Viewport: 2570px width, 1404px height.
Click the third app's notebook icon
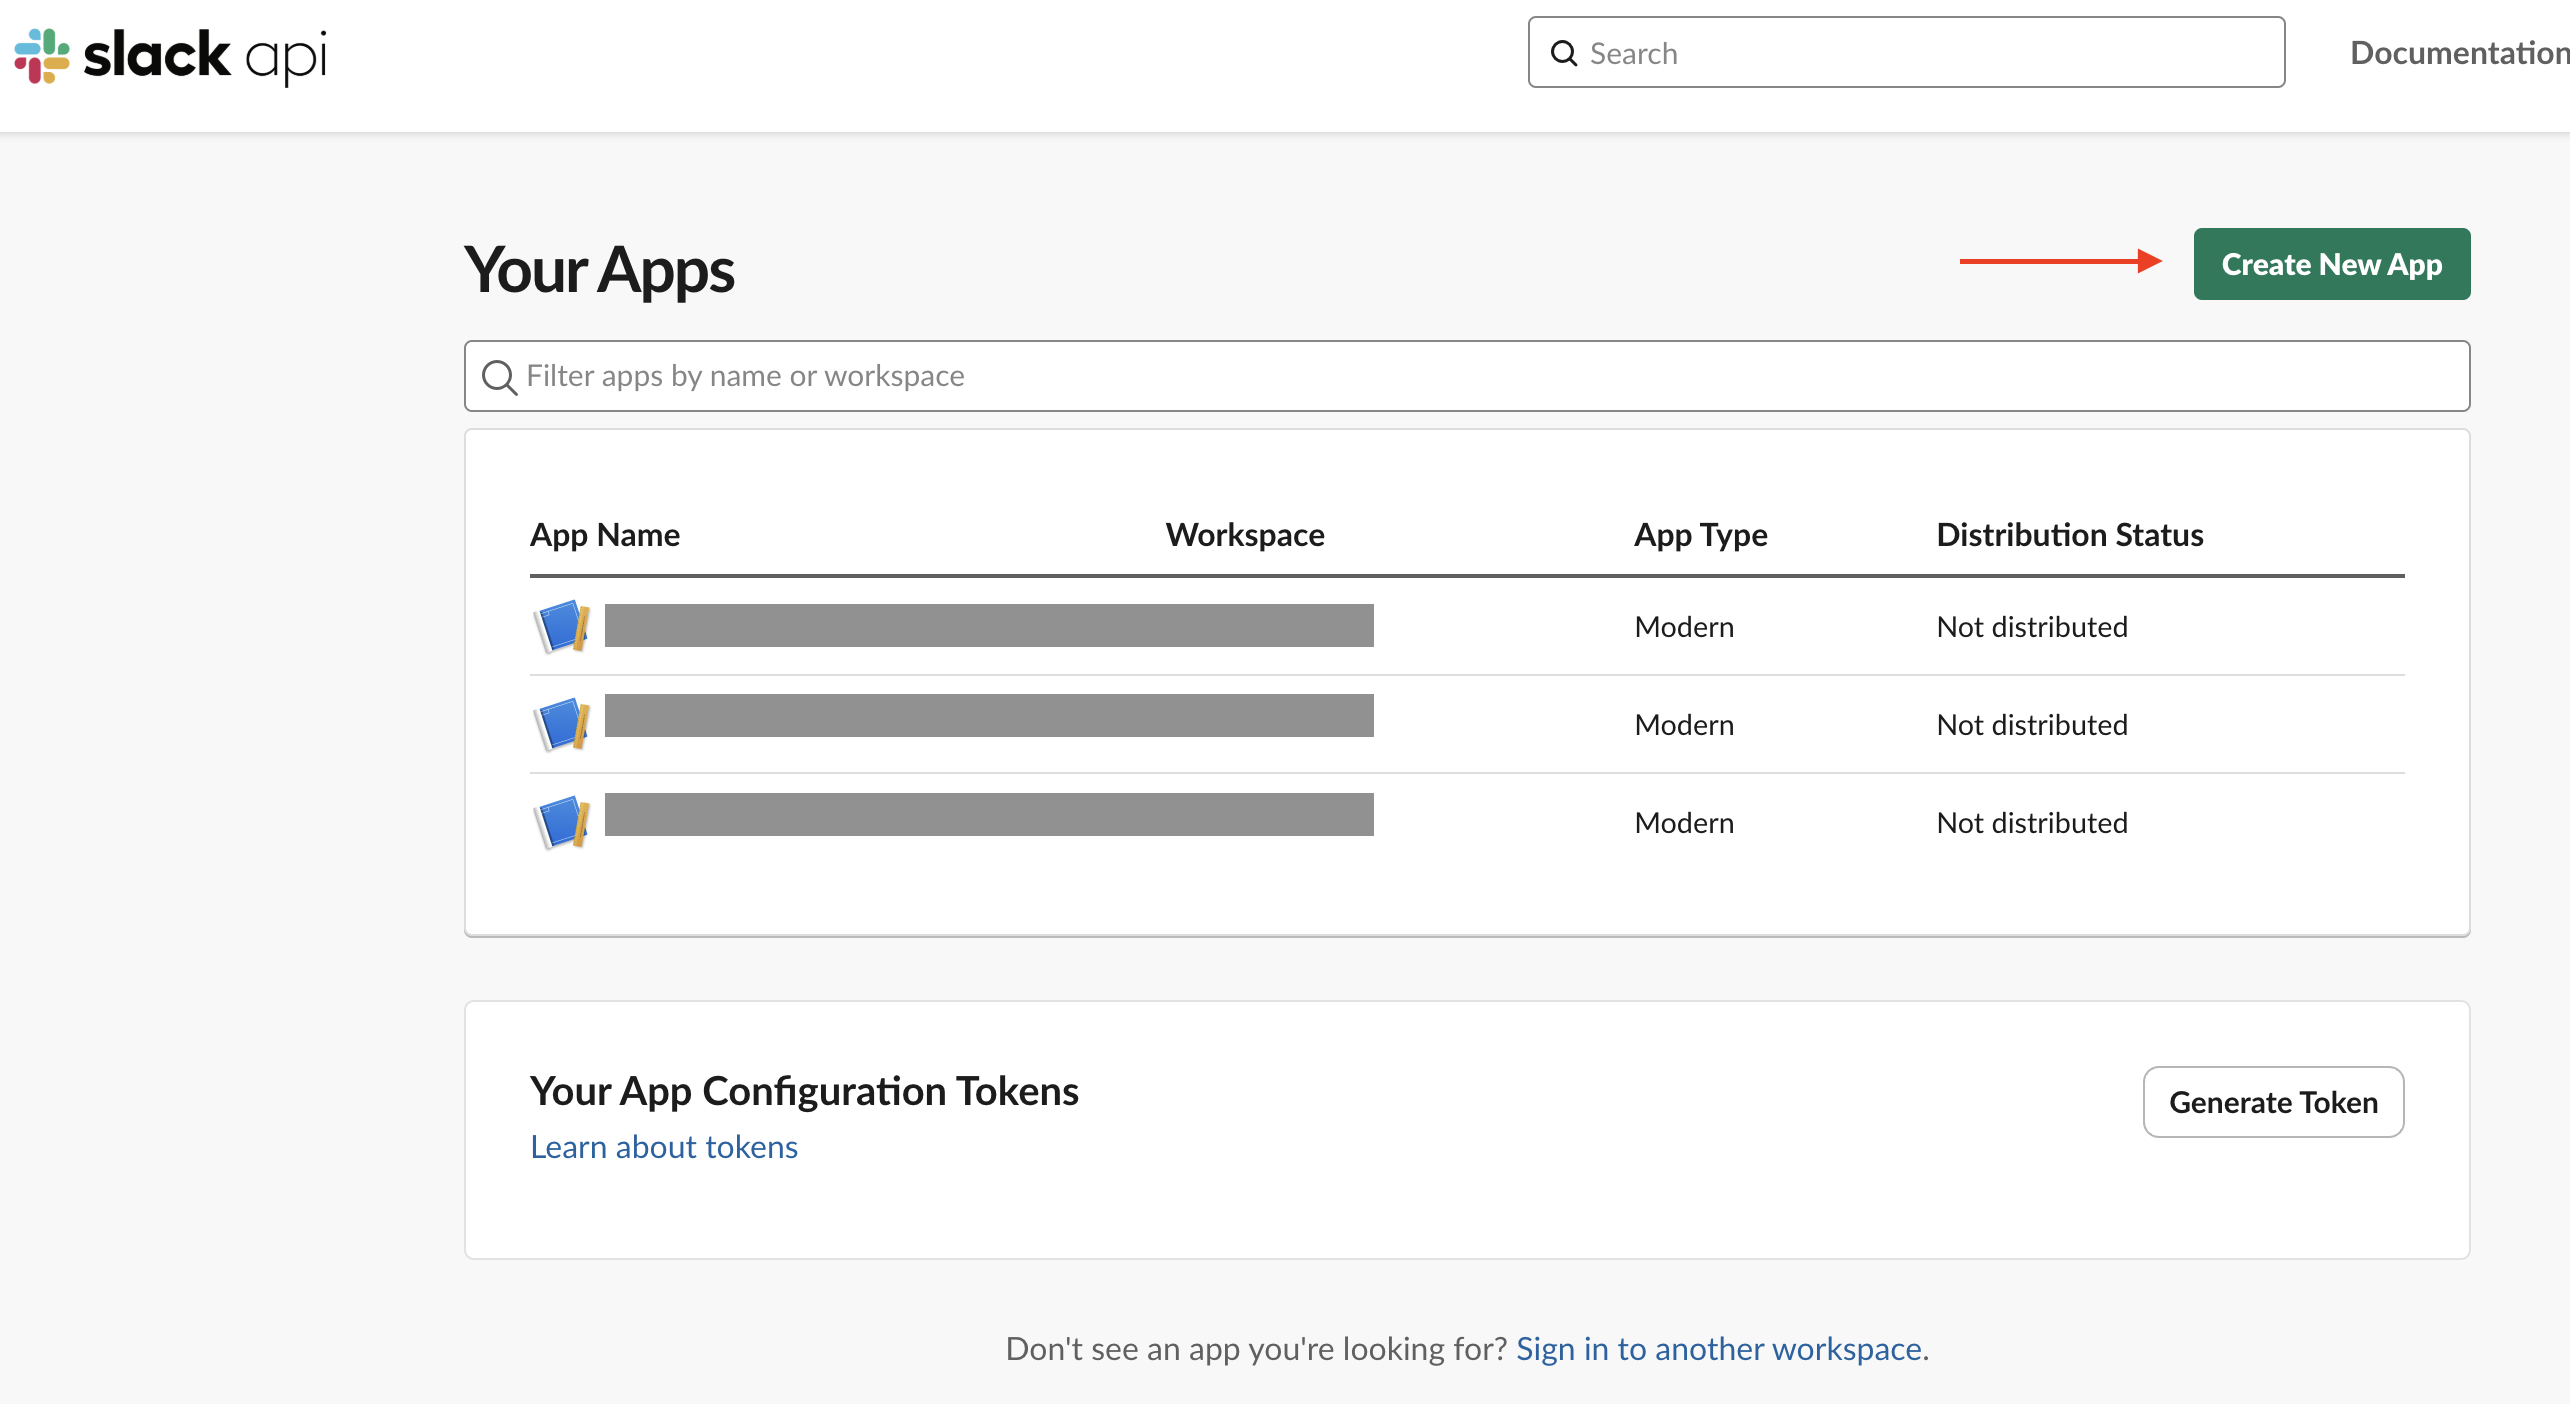click(x=562, y=822)
